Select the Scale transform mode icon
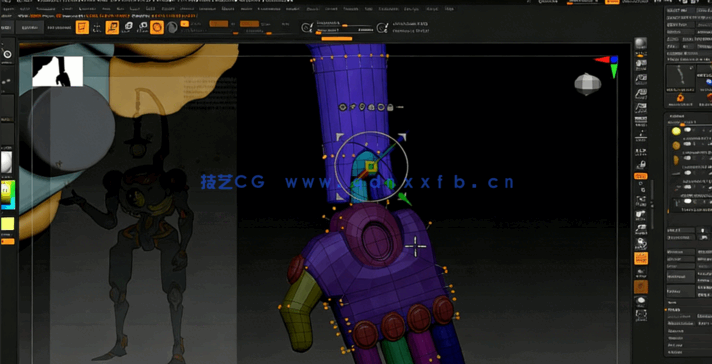The height and width of the screenshot is (364, 712). click(x=128, y=27)
